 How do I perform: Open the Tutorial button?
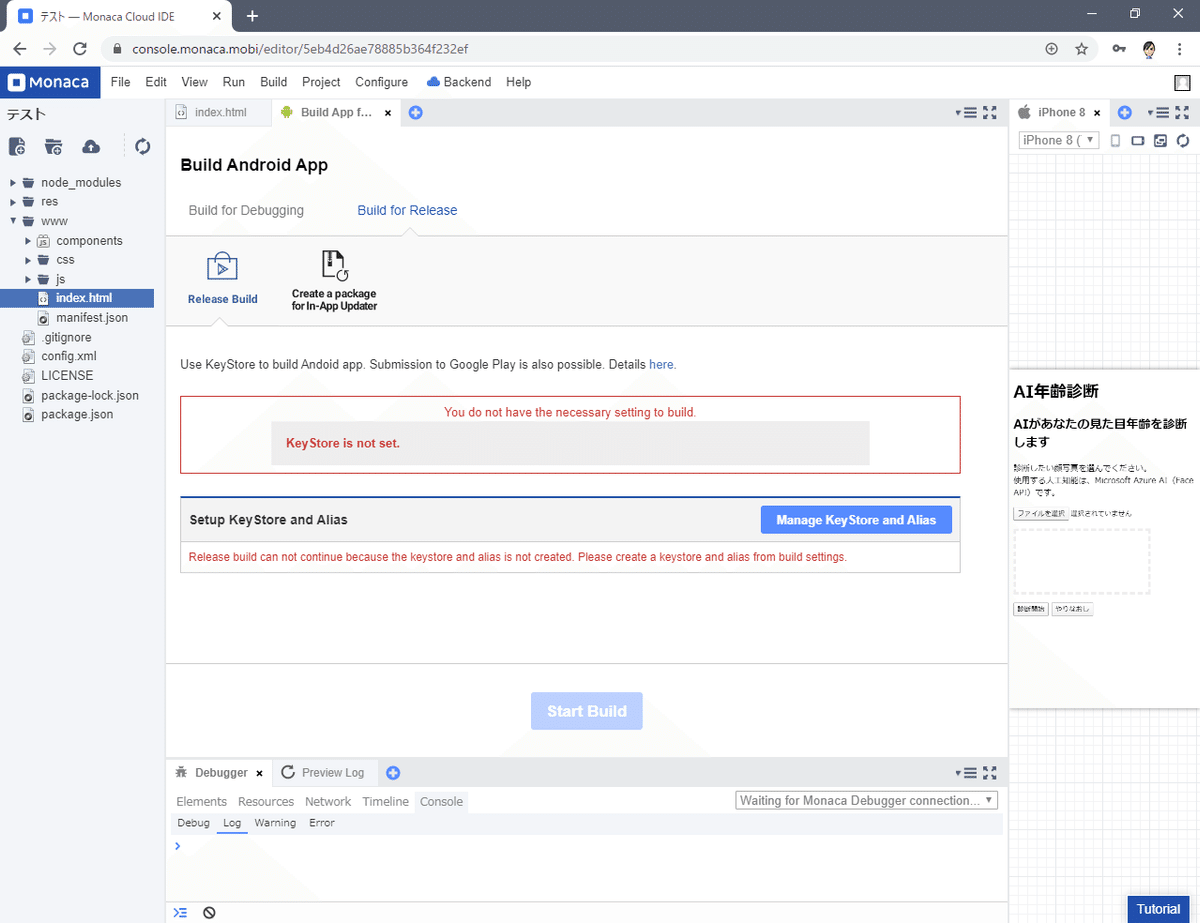pos(1158,909)
